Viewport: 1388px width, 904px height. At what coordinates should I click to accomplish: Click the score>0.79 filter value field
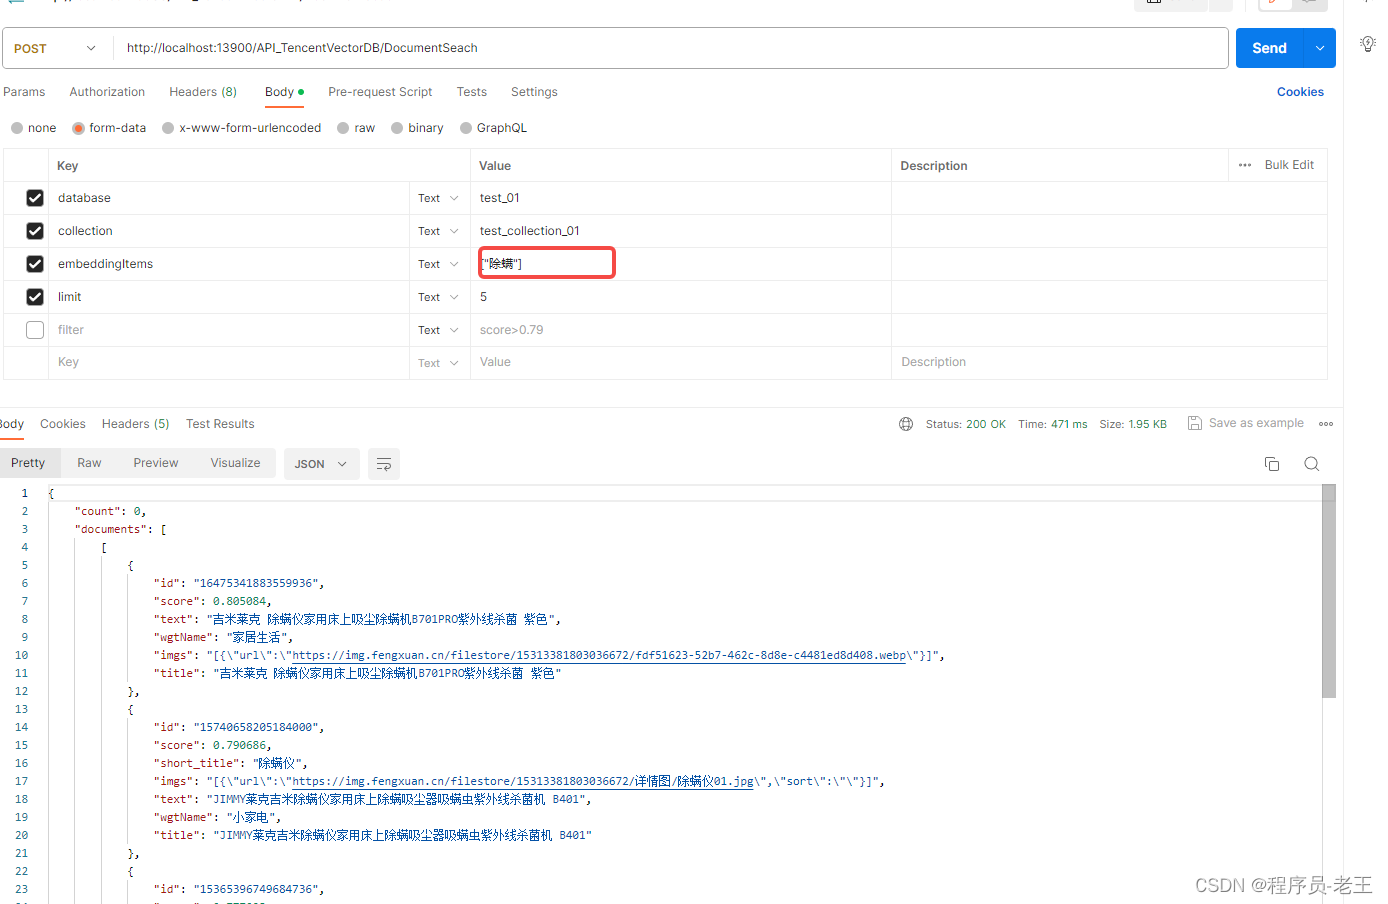(x=680, y=330)
